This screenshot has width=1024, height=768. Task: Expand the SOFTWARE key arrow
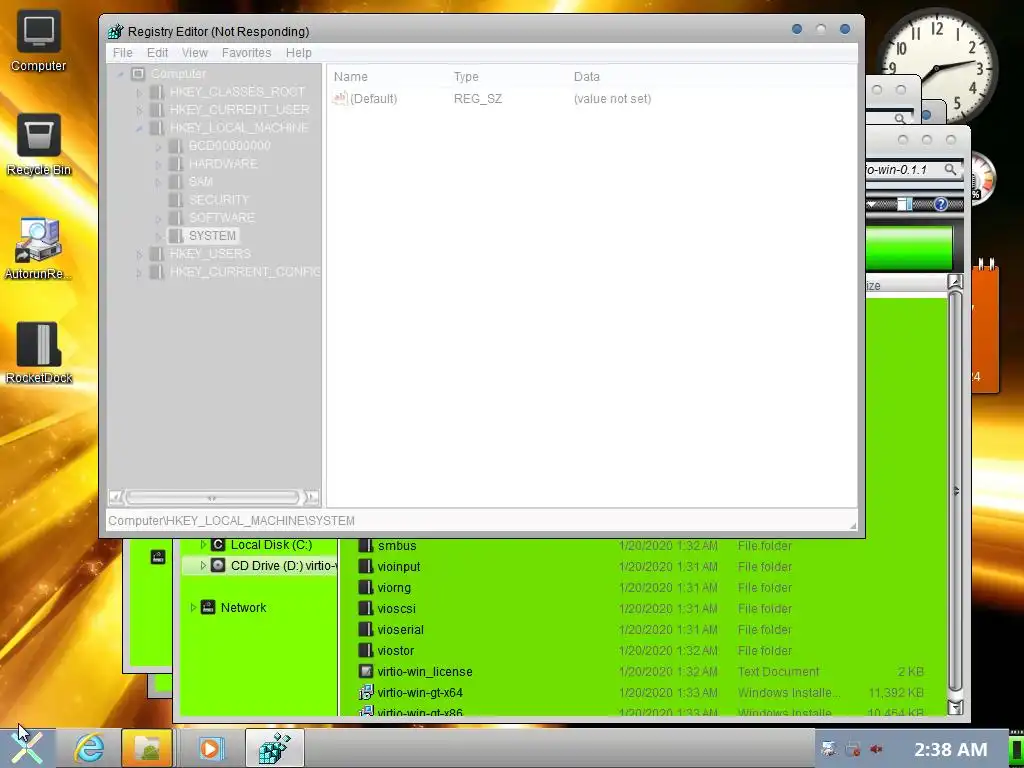[x=158, y=218]
